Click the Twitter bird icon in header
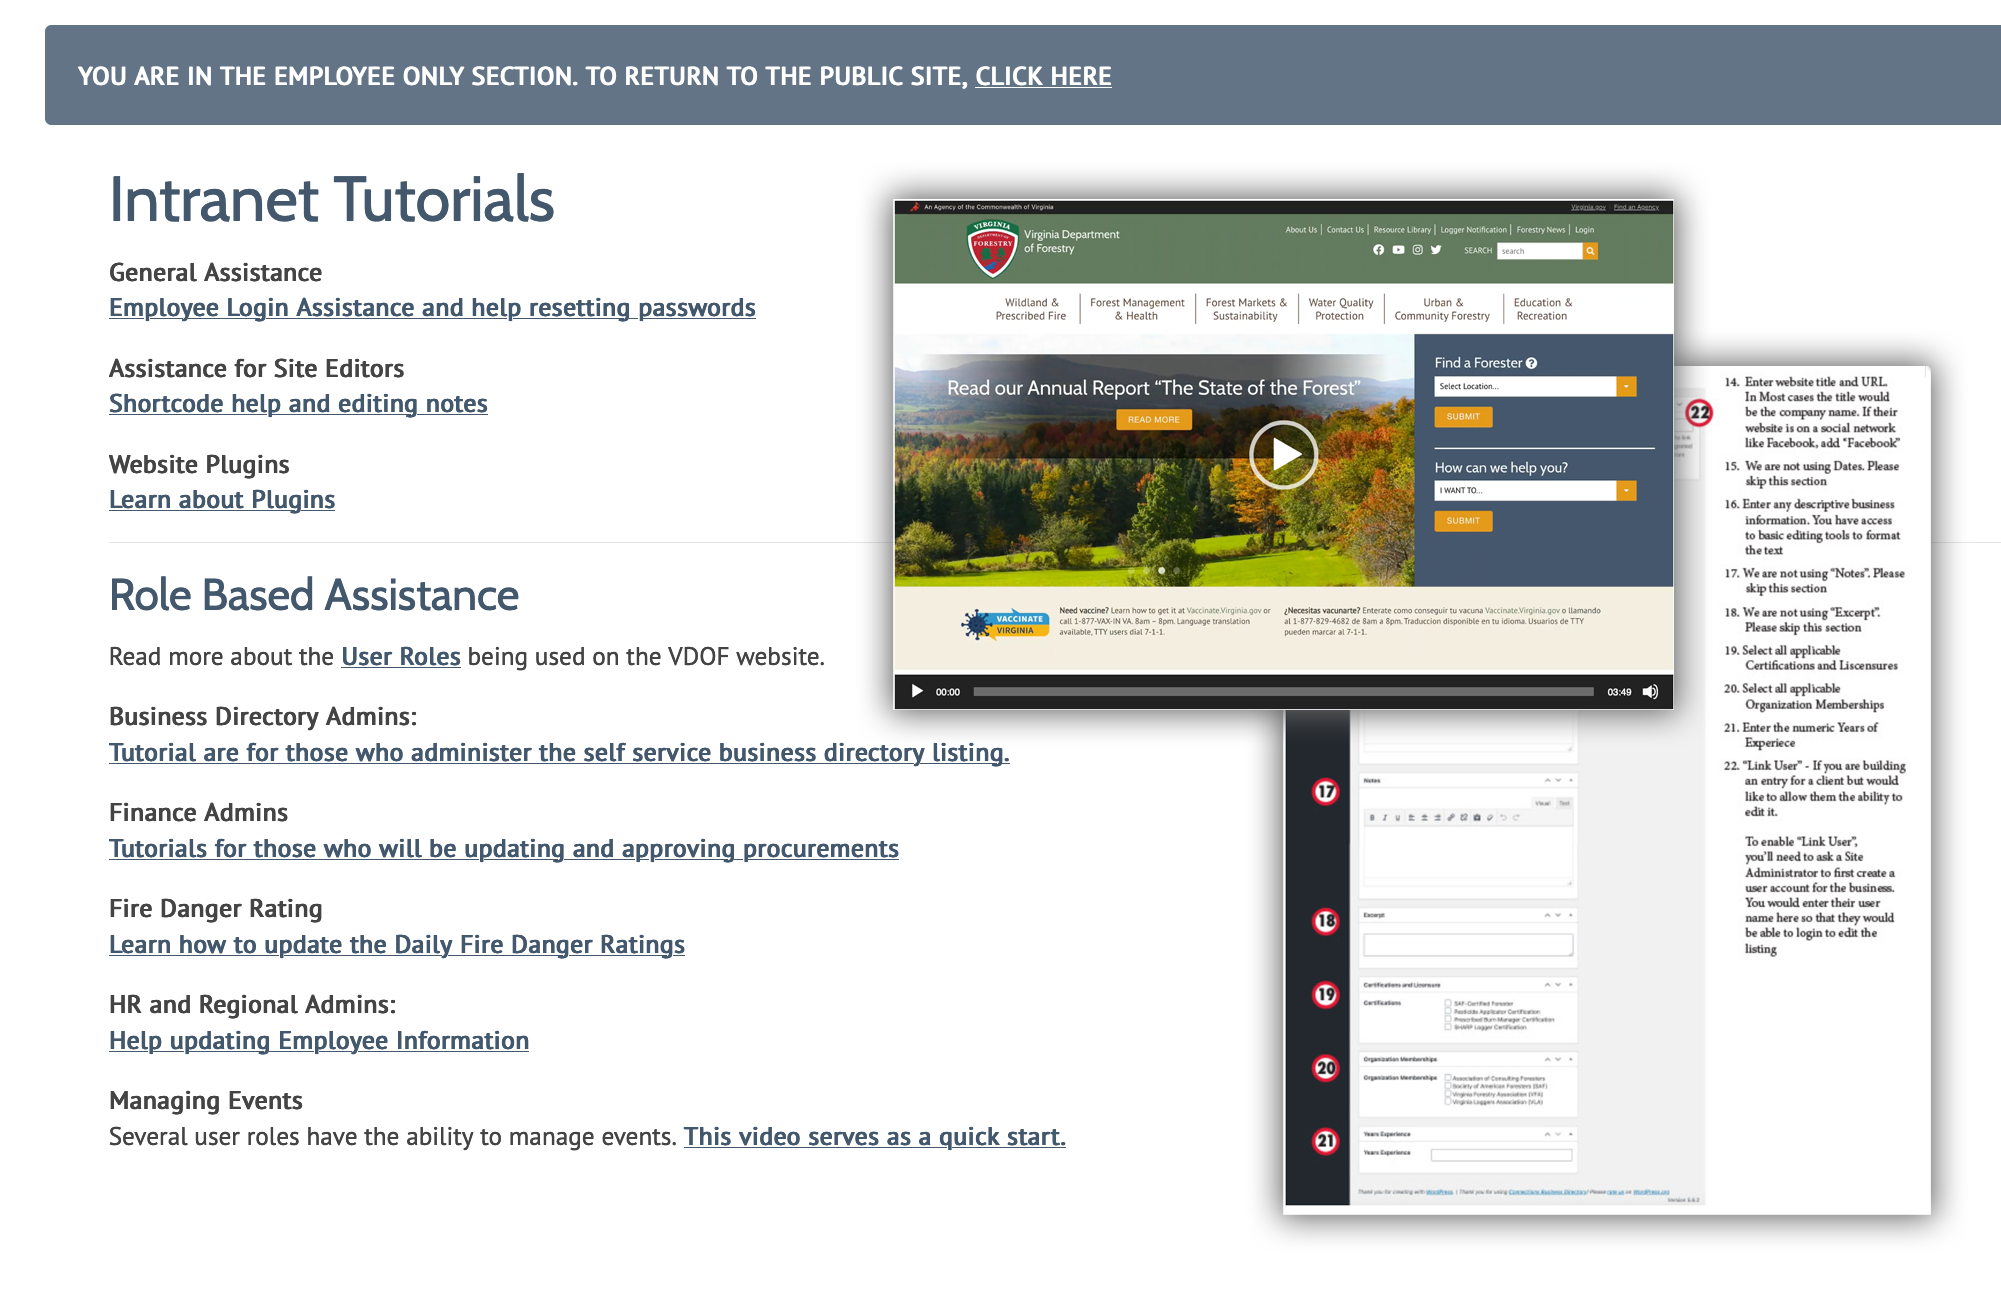 pyautogui.click(x=1436, y=250)
